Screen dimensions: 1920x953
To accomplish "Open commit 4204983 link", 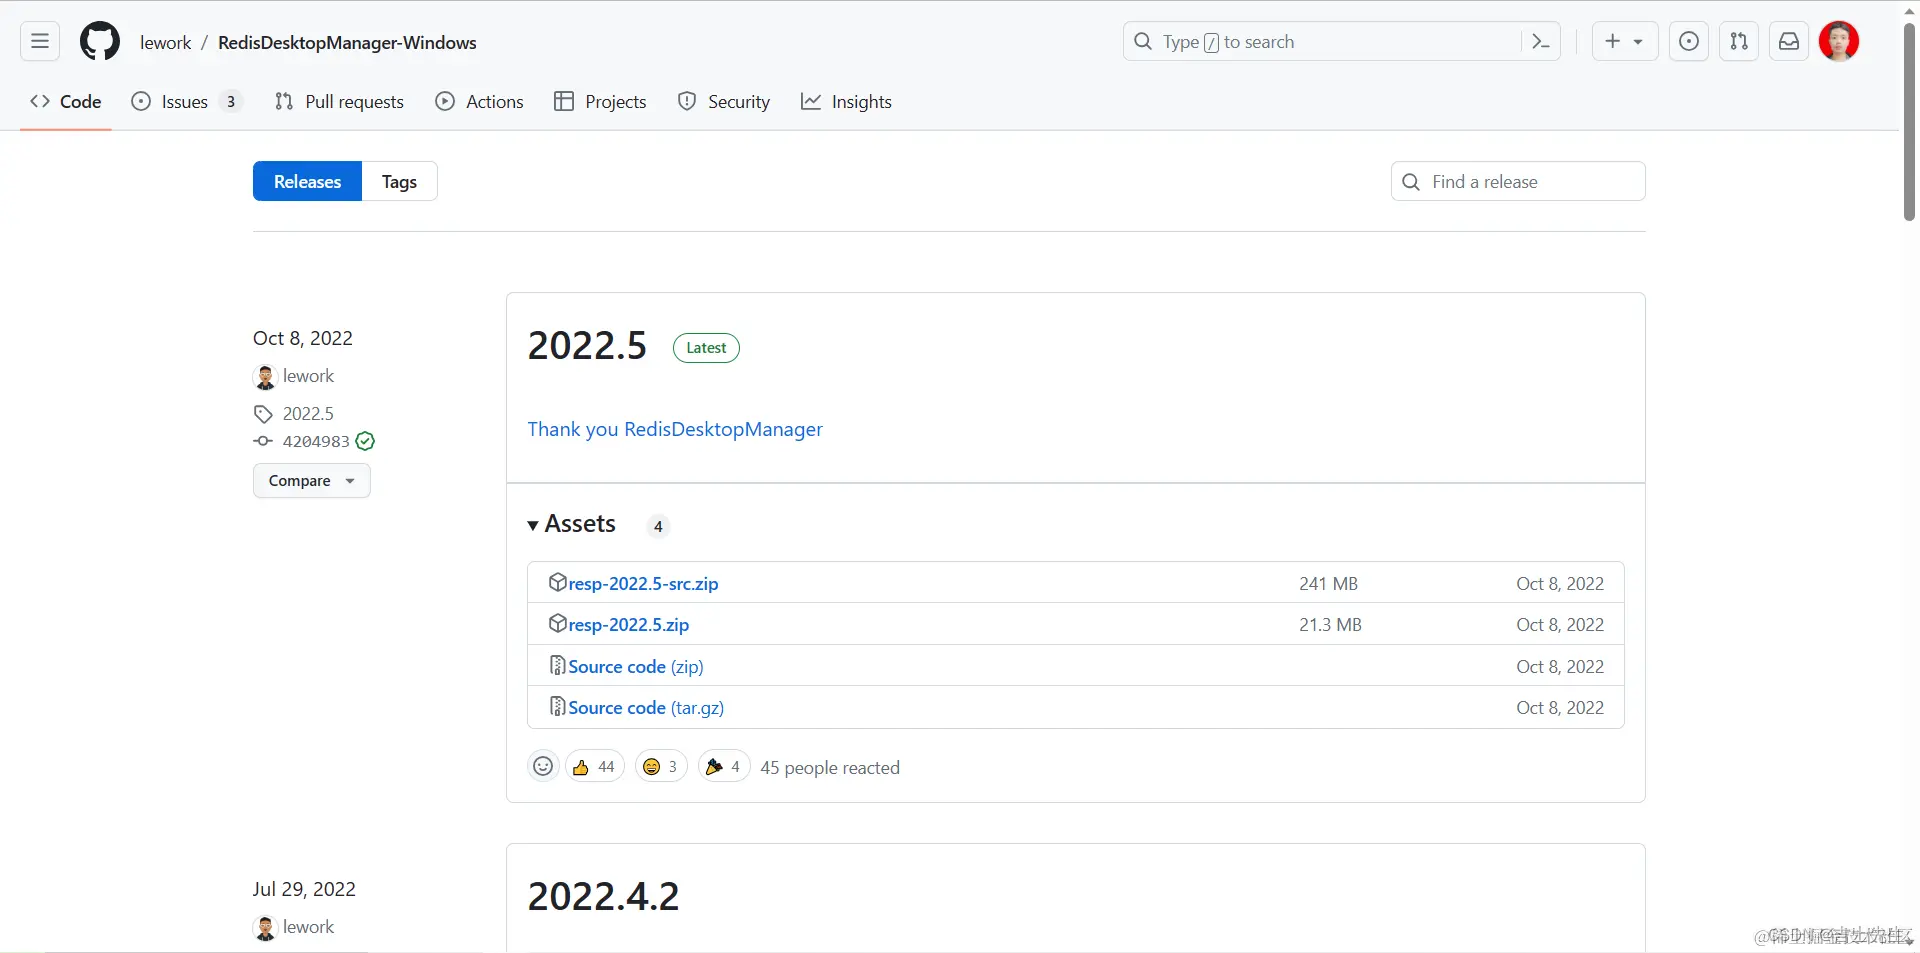I will pyautogui.click(x=316, y=442).
